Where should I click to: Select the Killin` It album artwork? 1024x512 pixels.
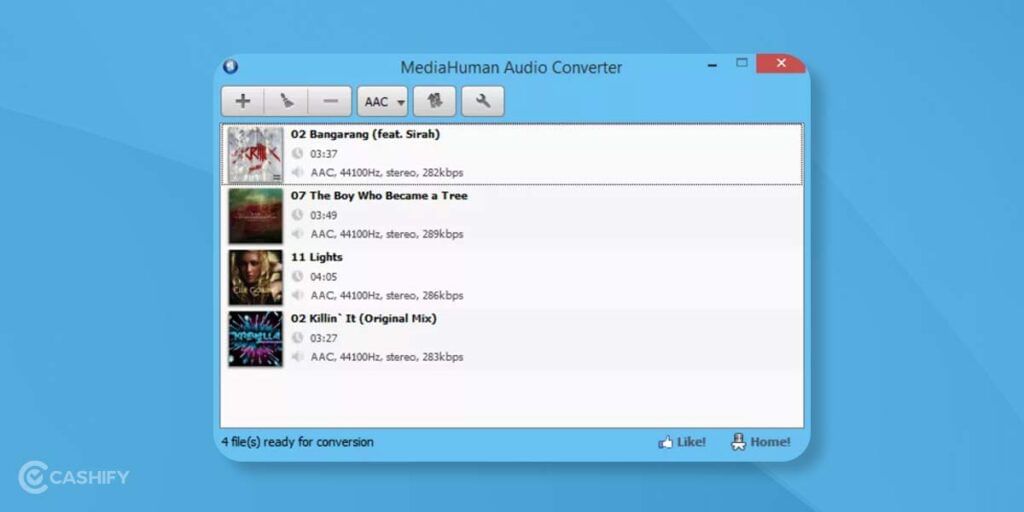tap(255, 338)
